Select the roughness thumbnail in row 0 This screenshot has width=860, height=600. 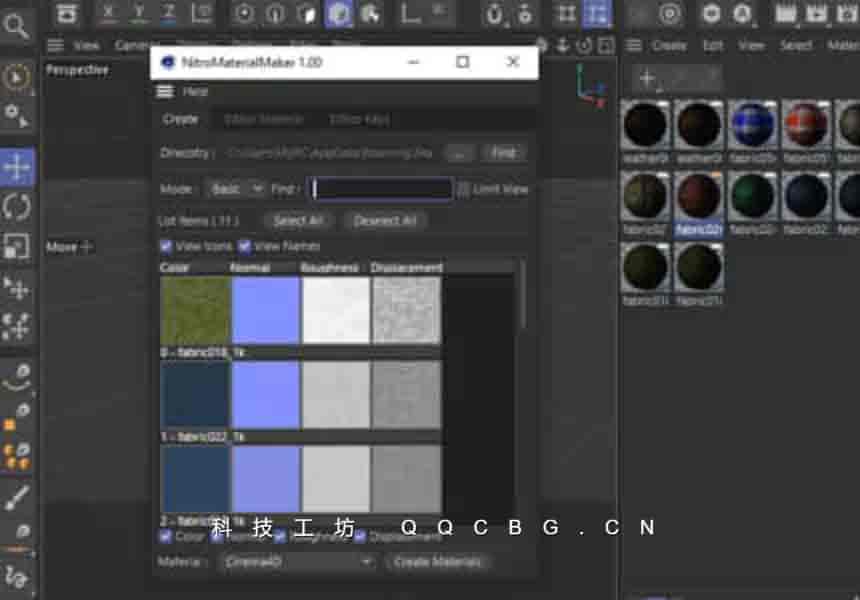coord(336,310)
